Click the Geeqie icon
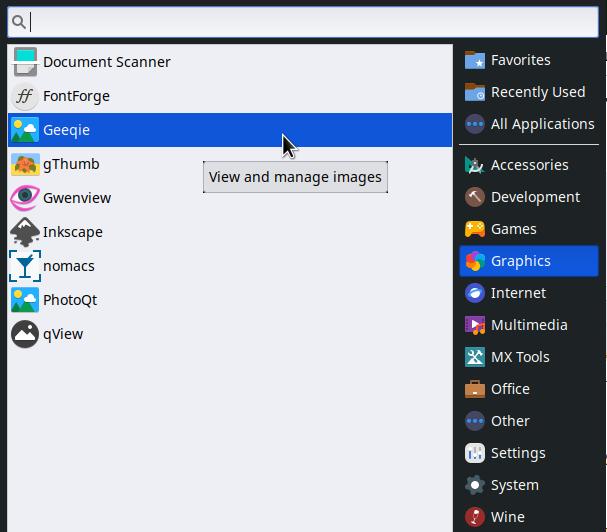Screen dimensions: 607x532 [25, 130]
